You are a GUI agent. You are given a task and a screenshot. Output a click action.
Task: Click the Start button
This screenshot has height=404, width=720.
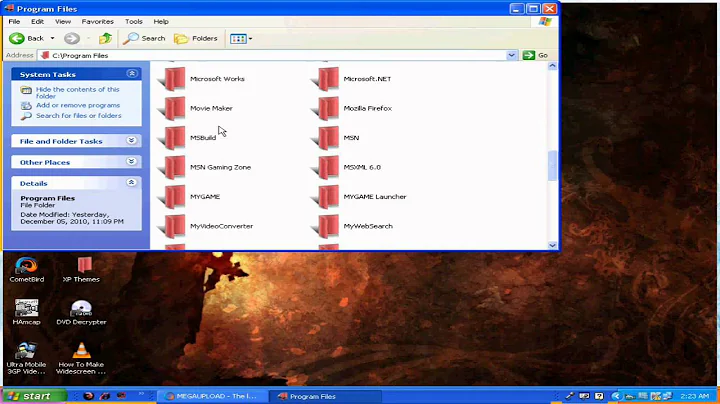(34, 396)
